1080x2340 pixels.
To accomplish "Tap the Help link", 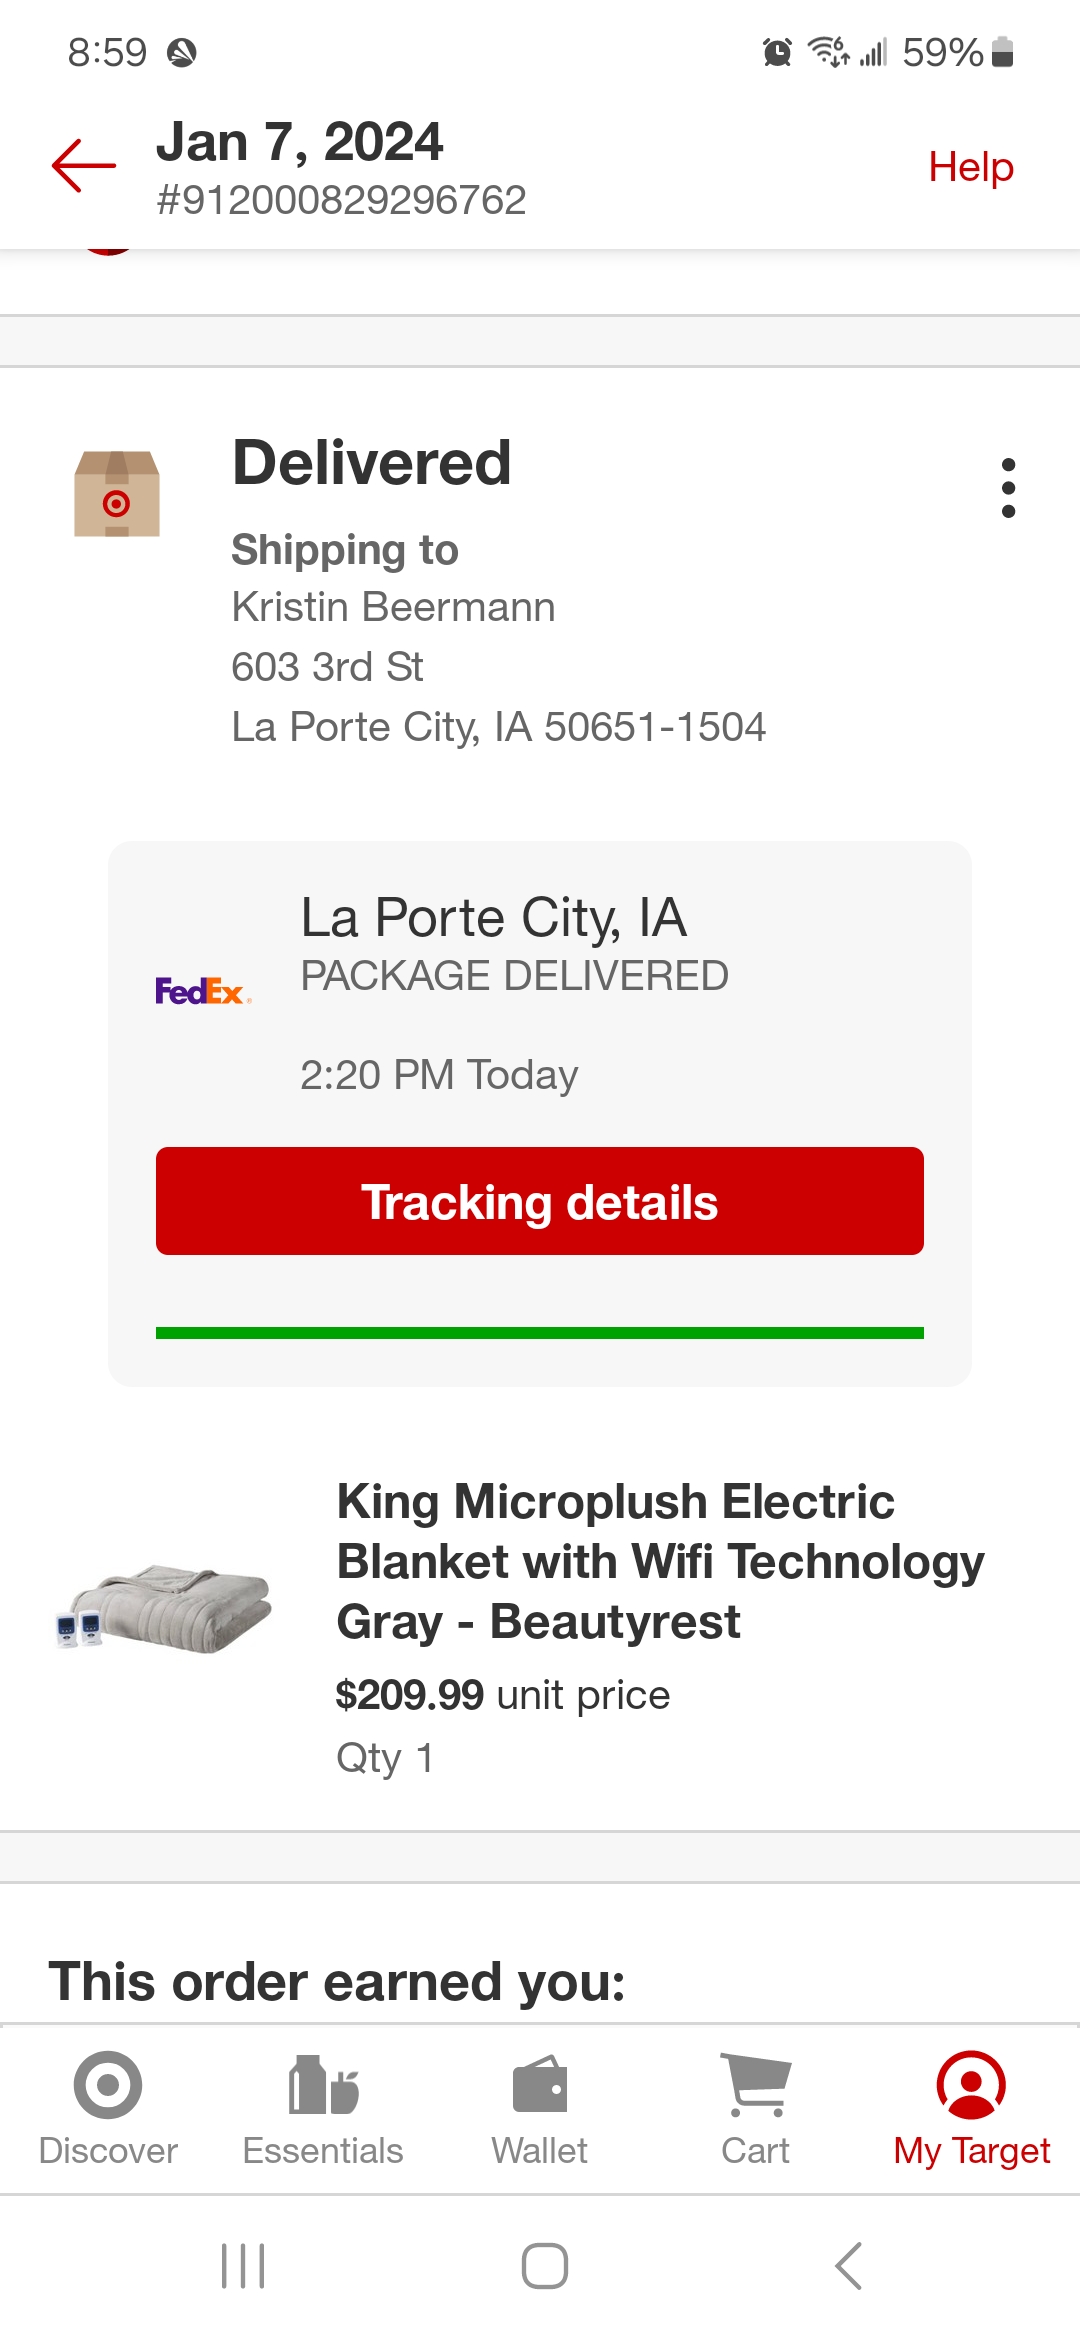I will 971,166.
